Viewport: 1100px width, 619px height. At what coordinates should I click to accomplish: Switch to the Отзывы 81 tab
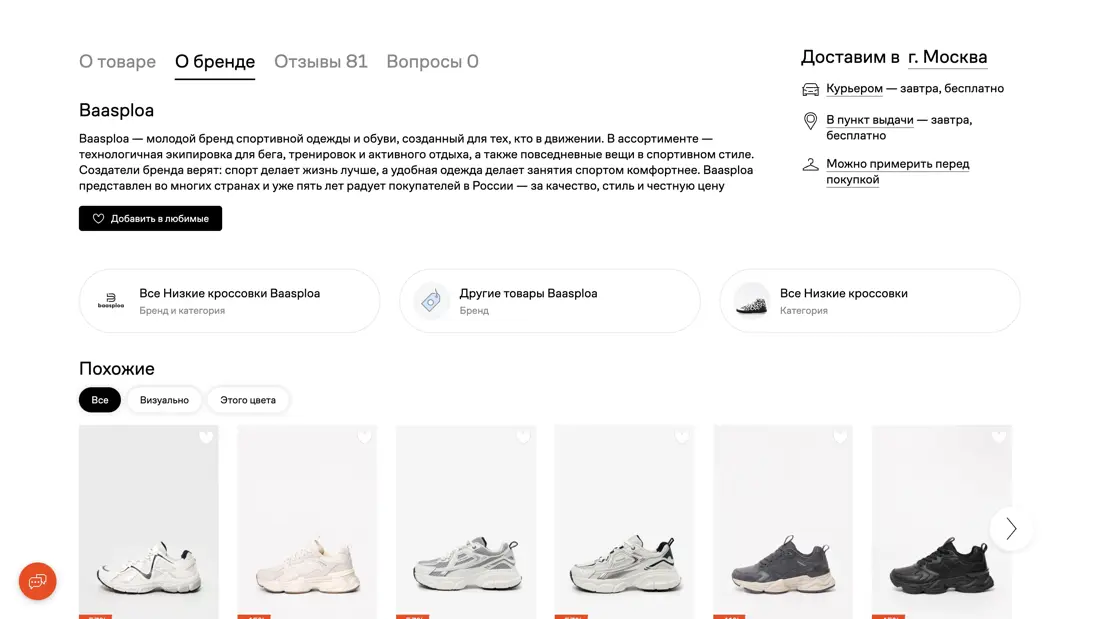[320, 61]
